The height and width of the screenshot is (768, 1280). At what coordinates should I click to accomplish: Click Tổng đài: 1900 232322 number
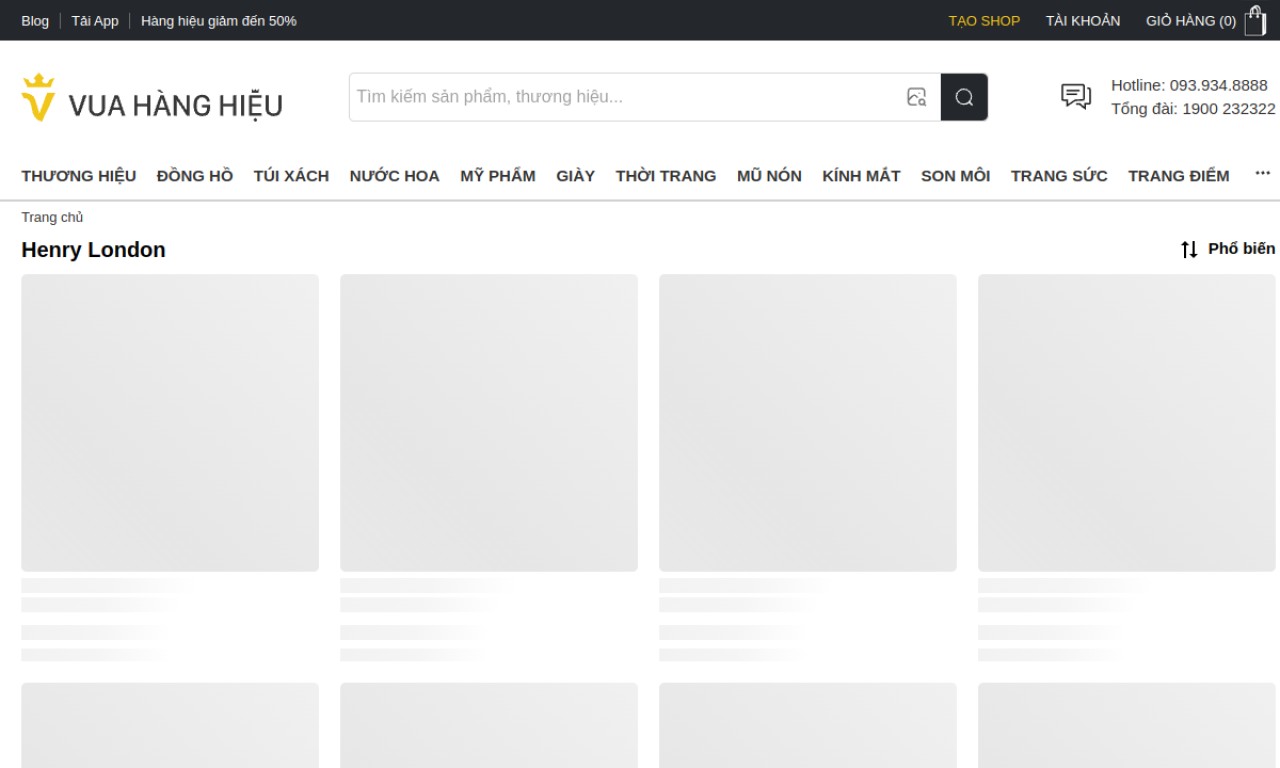point(1193,109)
